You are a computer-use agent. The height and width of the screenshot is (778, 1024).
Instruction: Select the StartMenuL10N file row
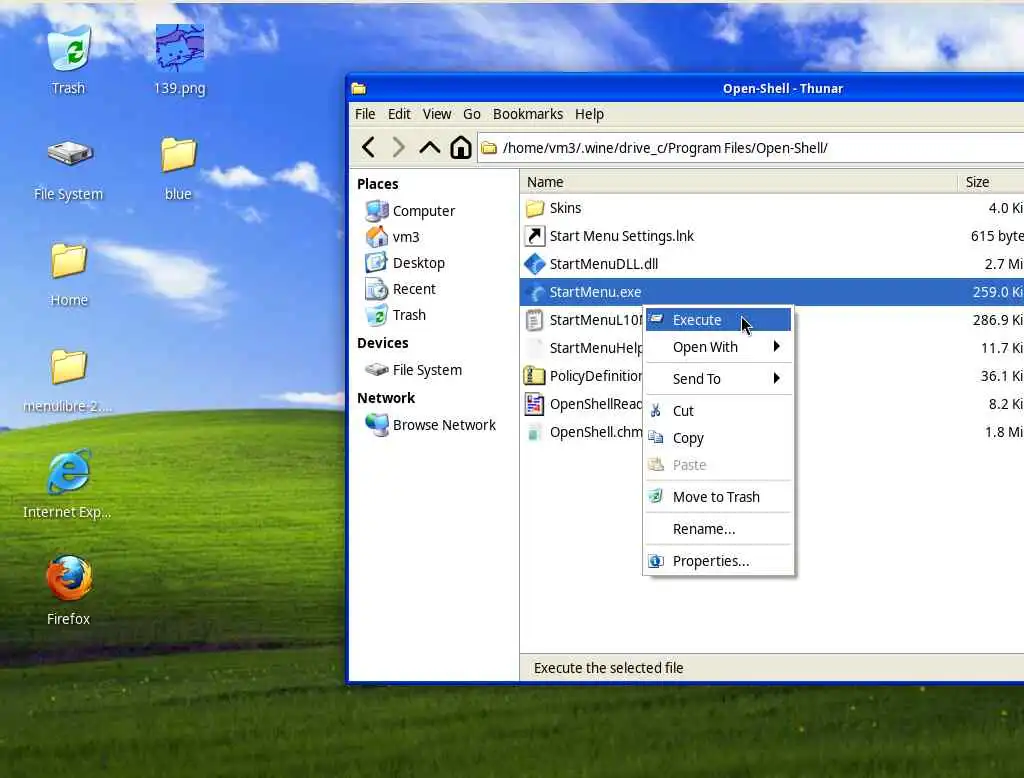click(583, 320)
